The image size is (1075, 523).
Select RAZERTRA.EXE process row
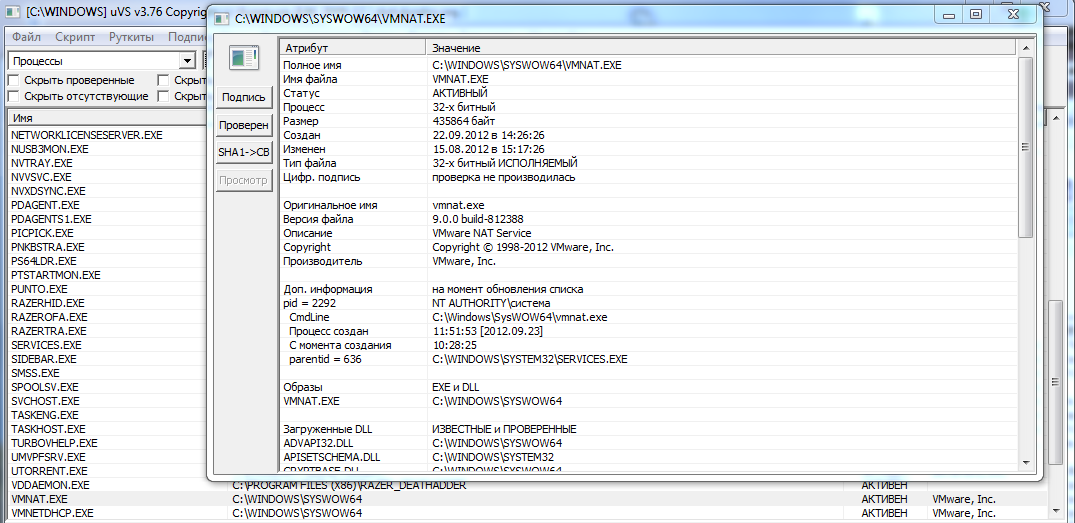(49, 331)
